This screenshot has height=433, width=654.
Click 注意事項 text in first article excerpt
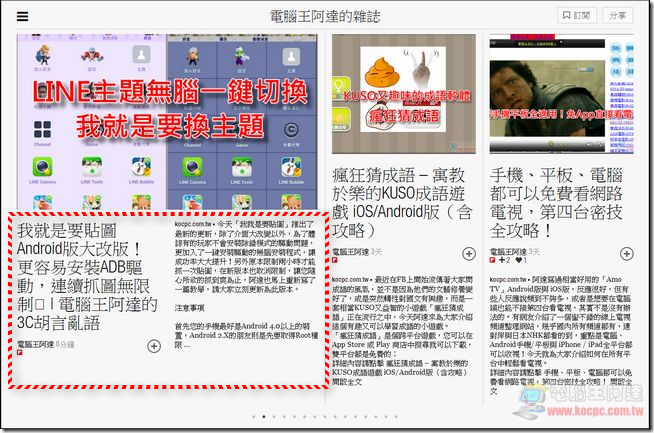[189, 308]
